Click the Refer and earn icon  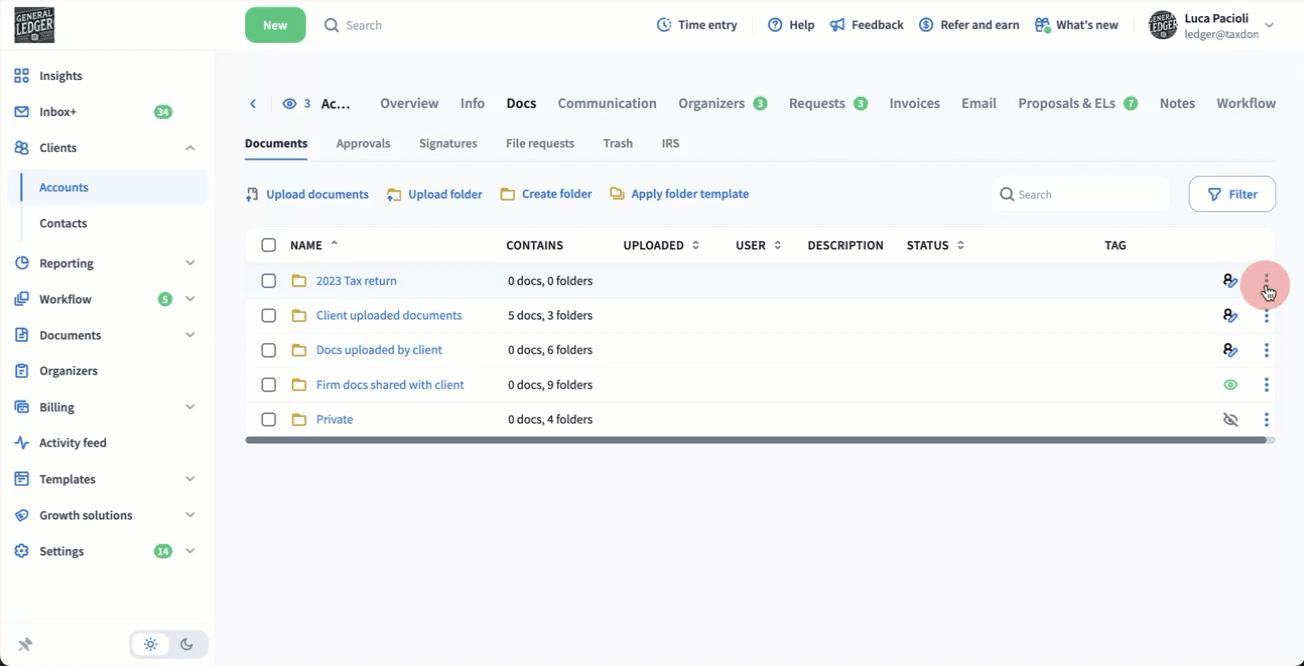click(x=926, y=25)
